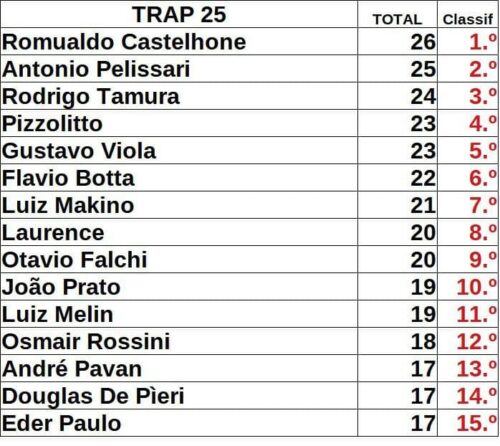Image resolution: width=500 pixels, height=446 pixels.
Task: Click Rodrigo Tamura's total score 24
Action: [x=397, y=96]
